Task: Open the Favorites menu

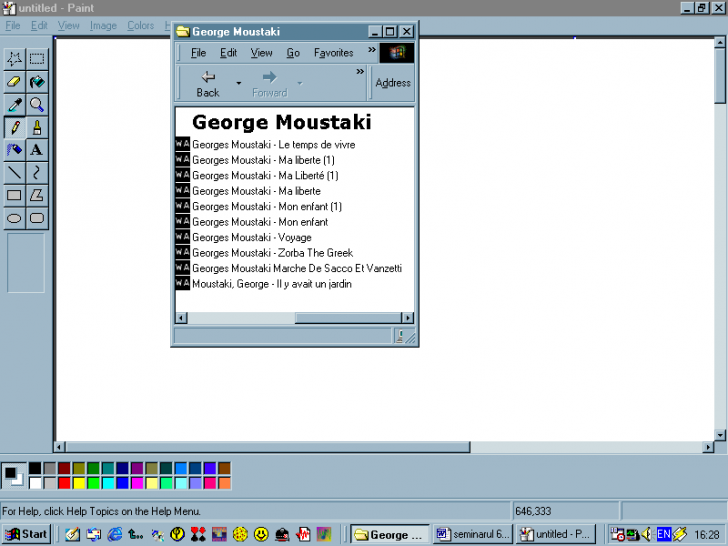Action: tap(333, 53)
